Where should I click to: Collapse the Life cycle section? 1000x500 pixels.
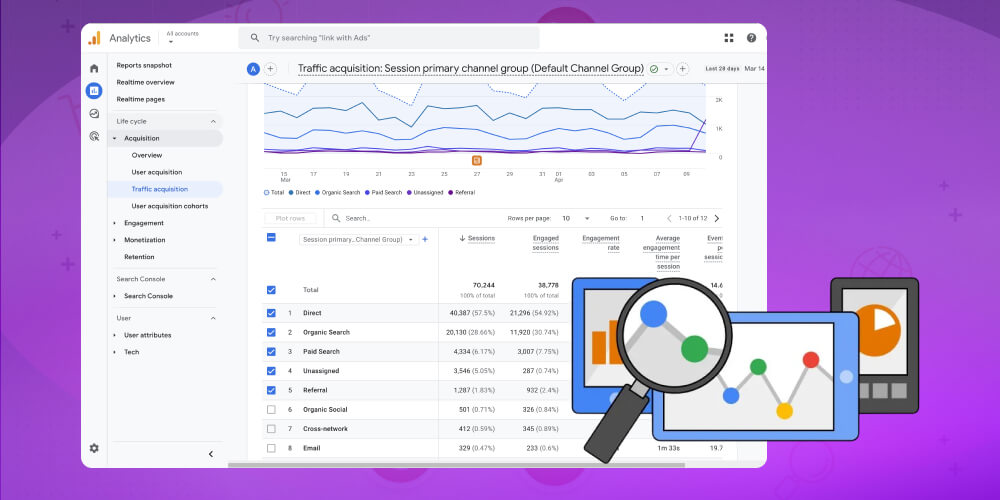[213, 121]
